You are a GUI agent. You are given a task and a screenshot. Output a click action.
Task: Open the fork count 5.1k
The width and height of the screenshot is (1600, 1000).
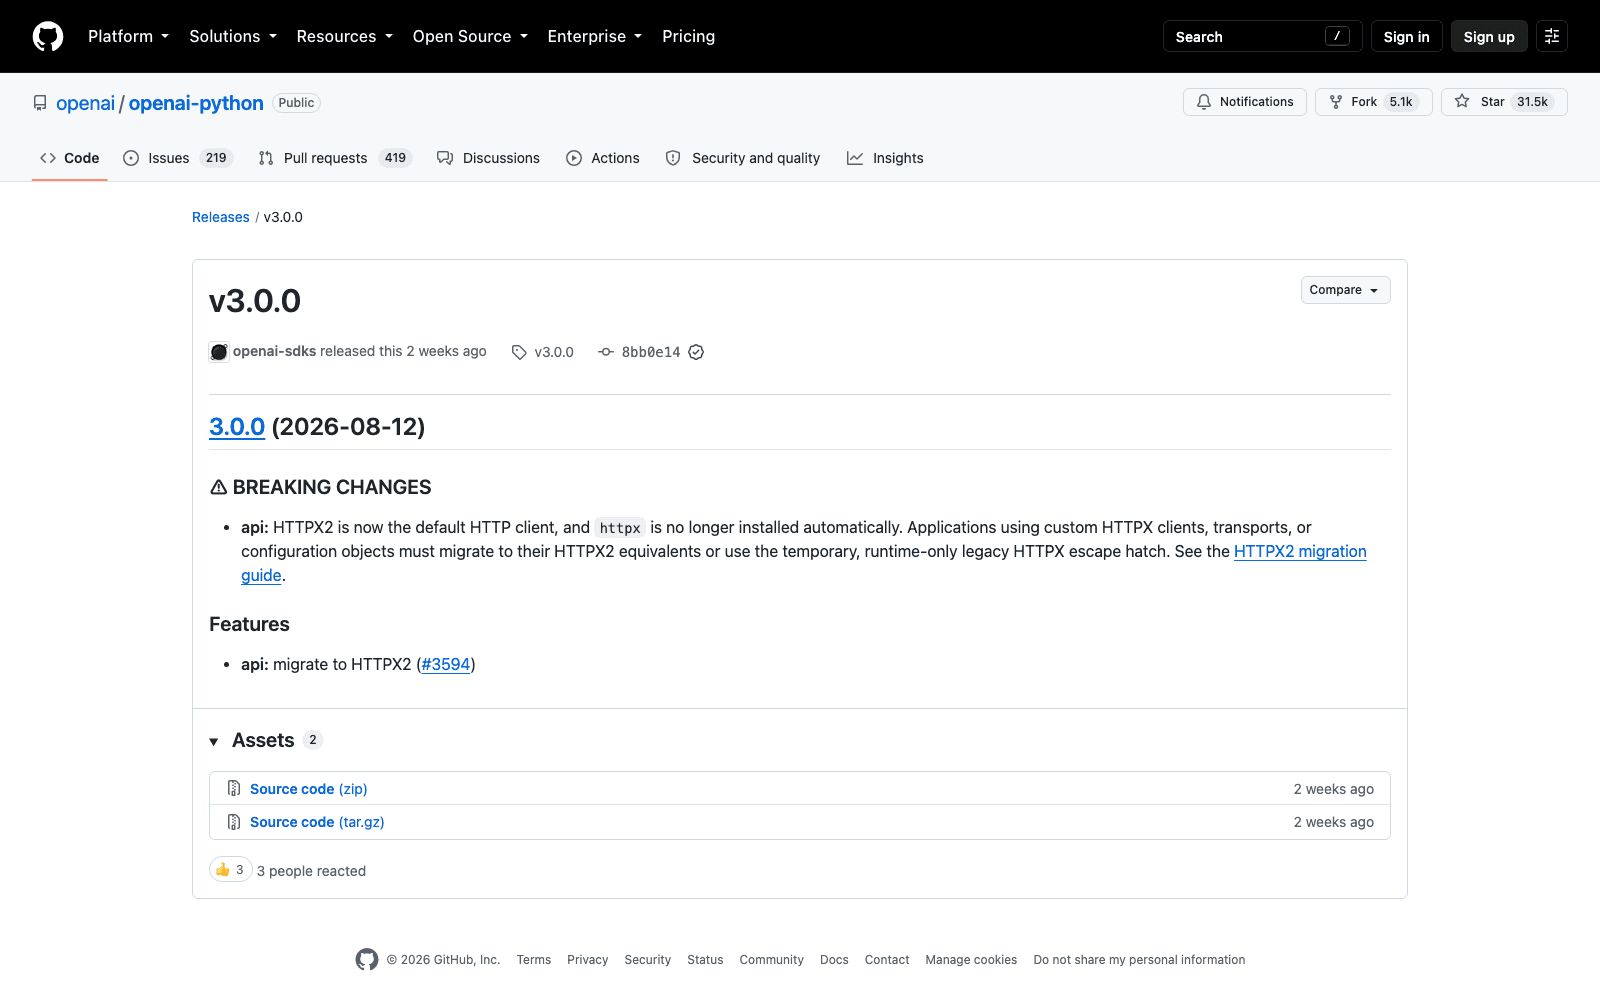click(x=1401, y=102)
